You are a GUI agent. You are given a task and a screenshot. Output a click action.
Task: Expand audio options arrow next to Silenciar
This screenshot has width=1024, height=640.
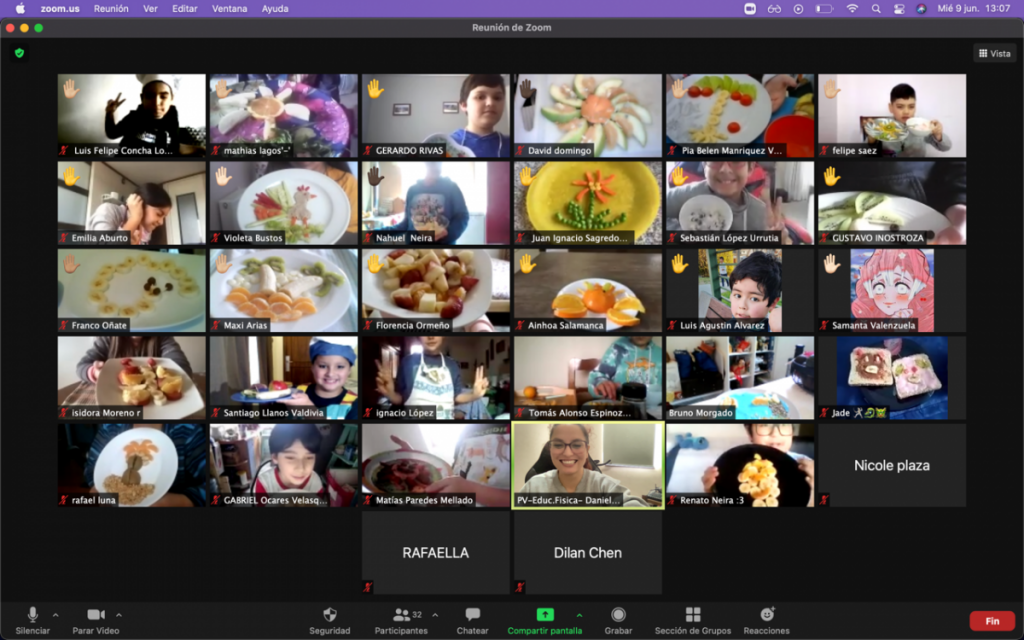[55, 614]
